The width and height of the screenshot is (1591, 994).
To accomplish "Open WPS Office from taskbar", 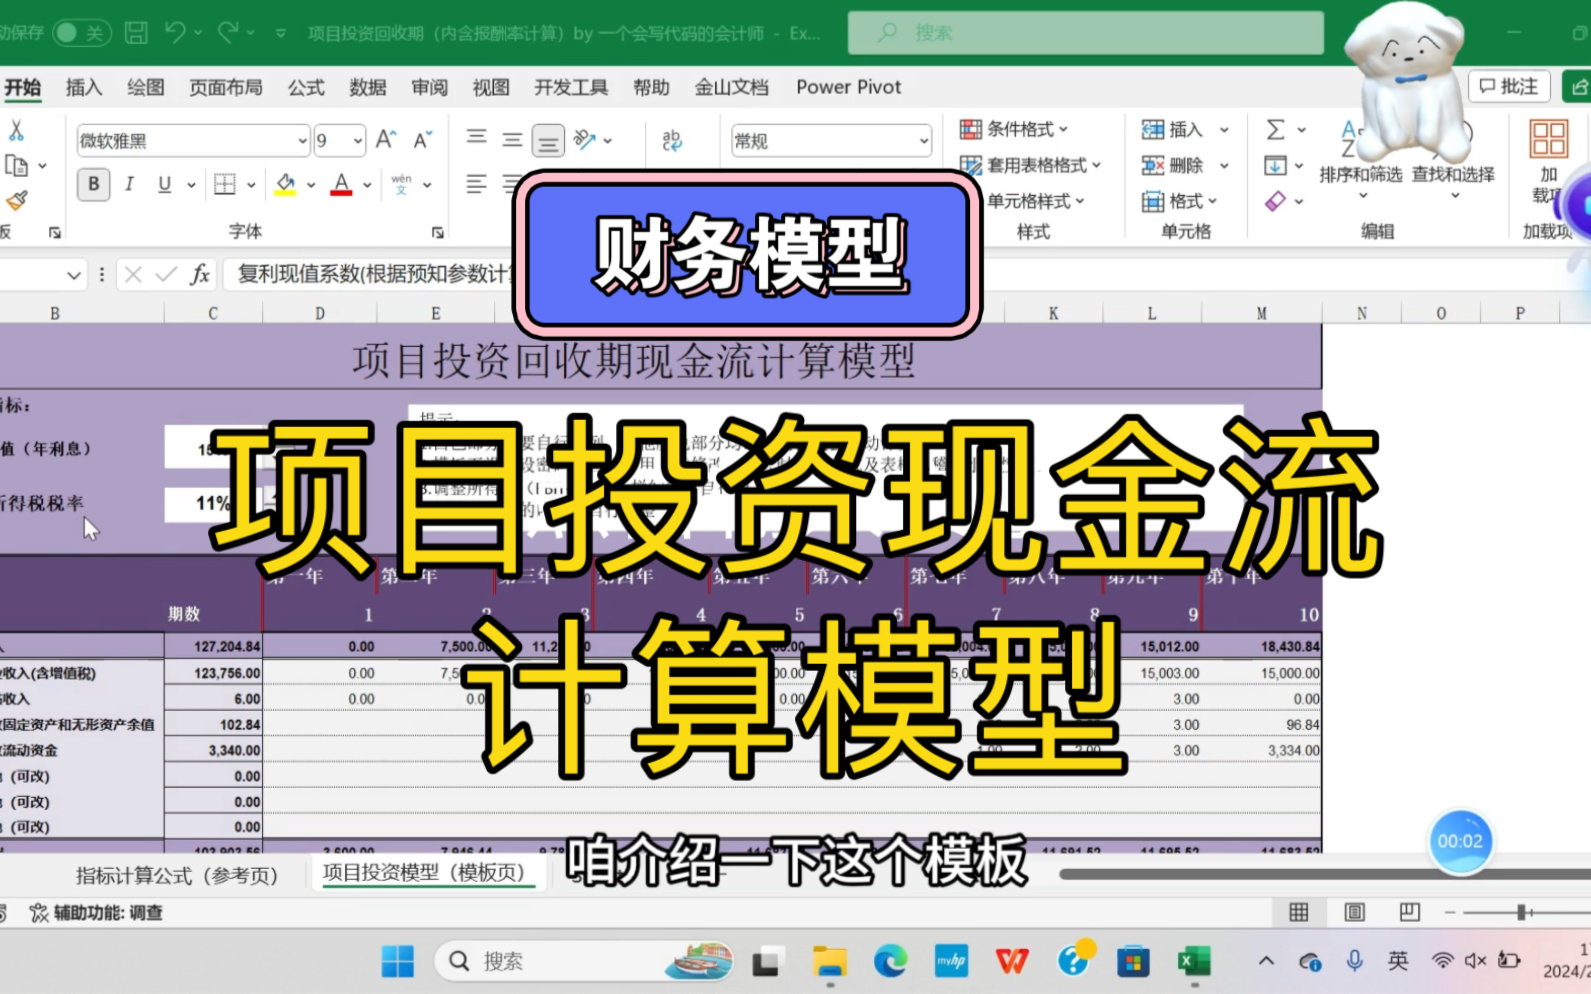I will tap(1012, 961).
